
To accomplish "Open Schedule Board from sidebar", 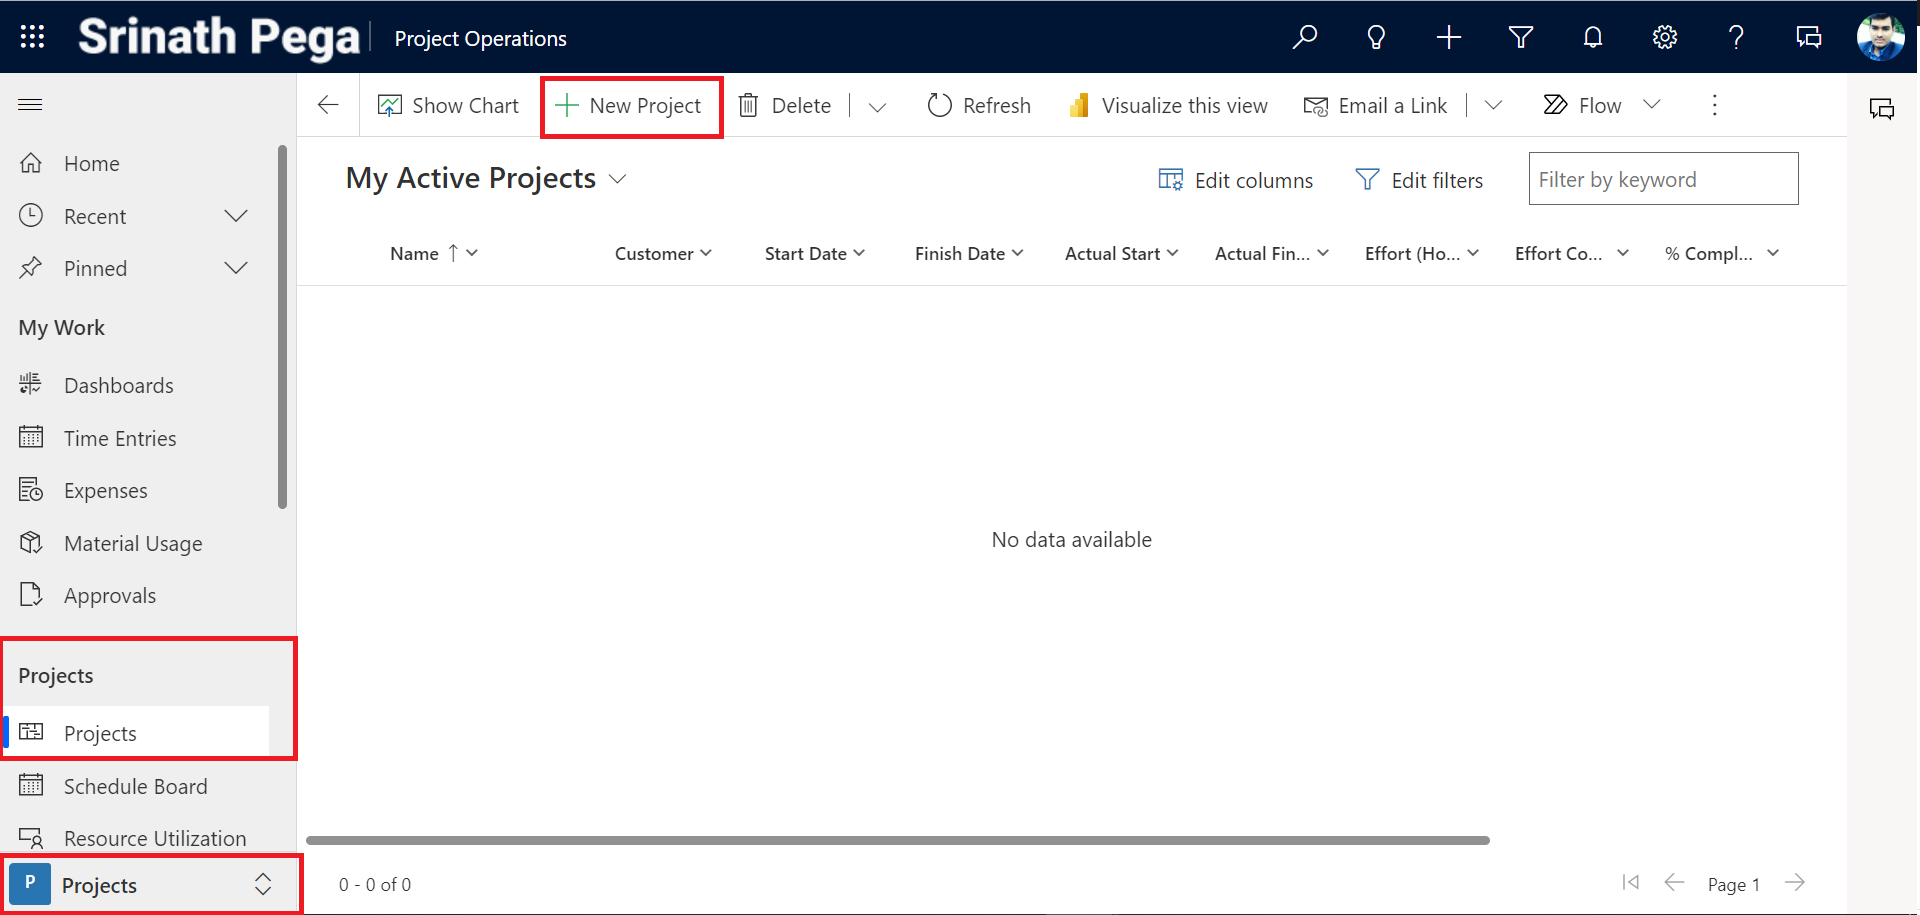I will tap(135, 786).
